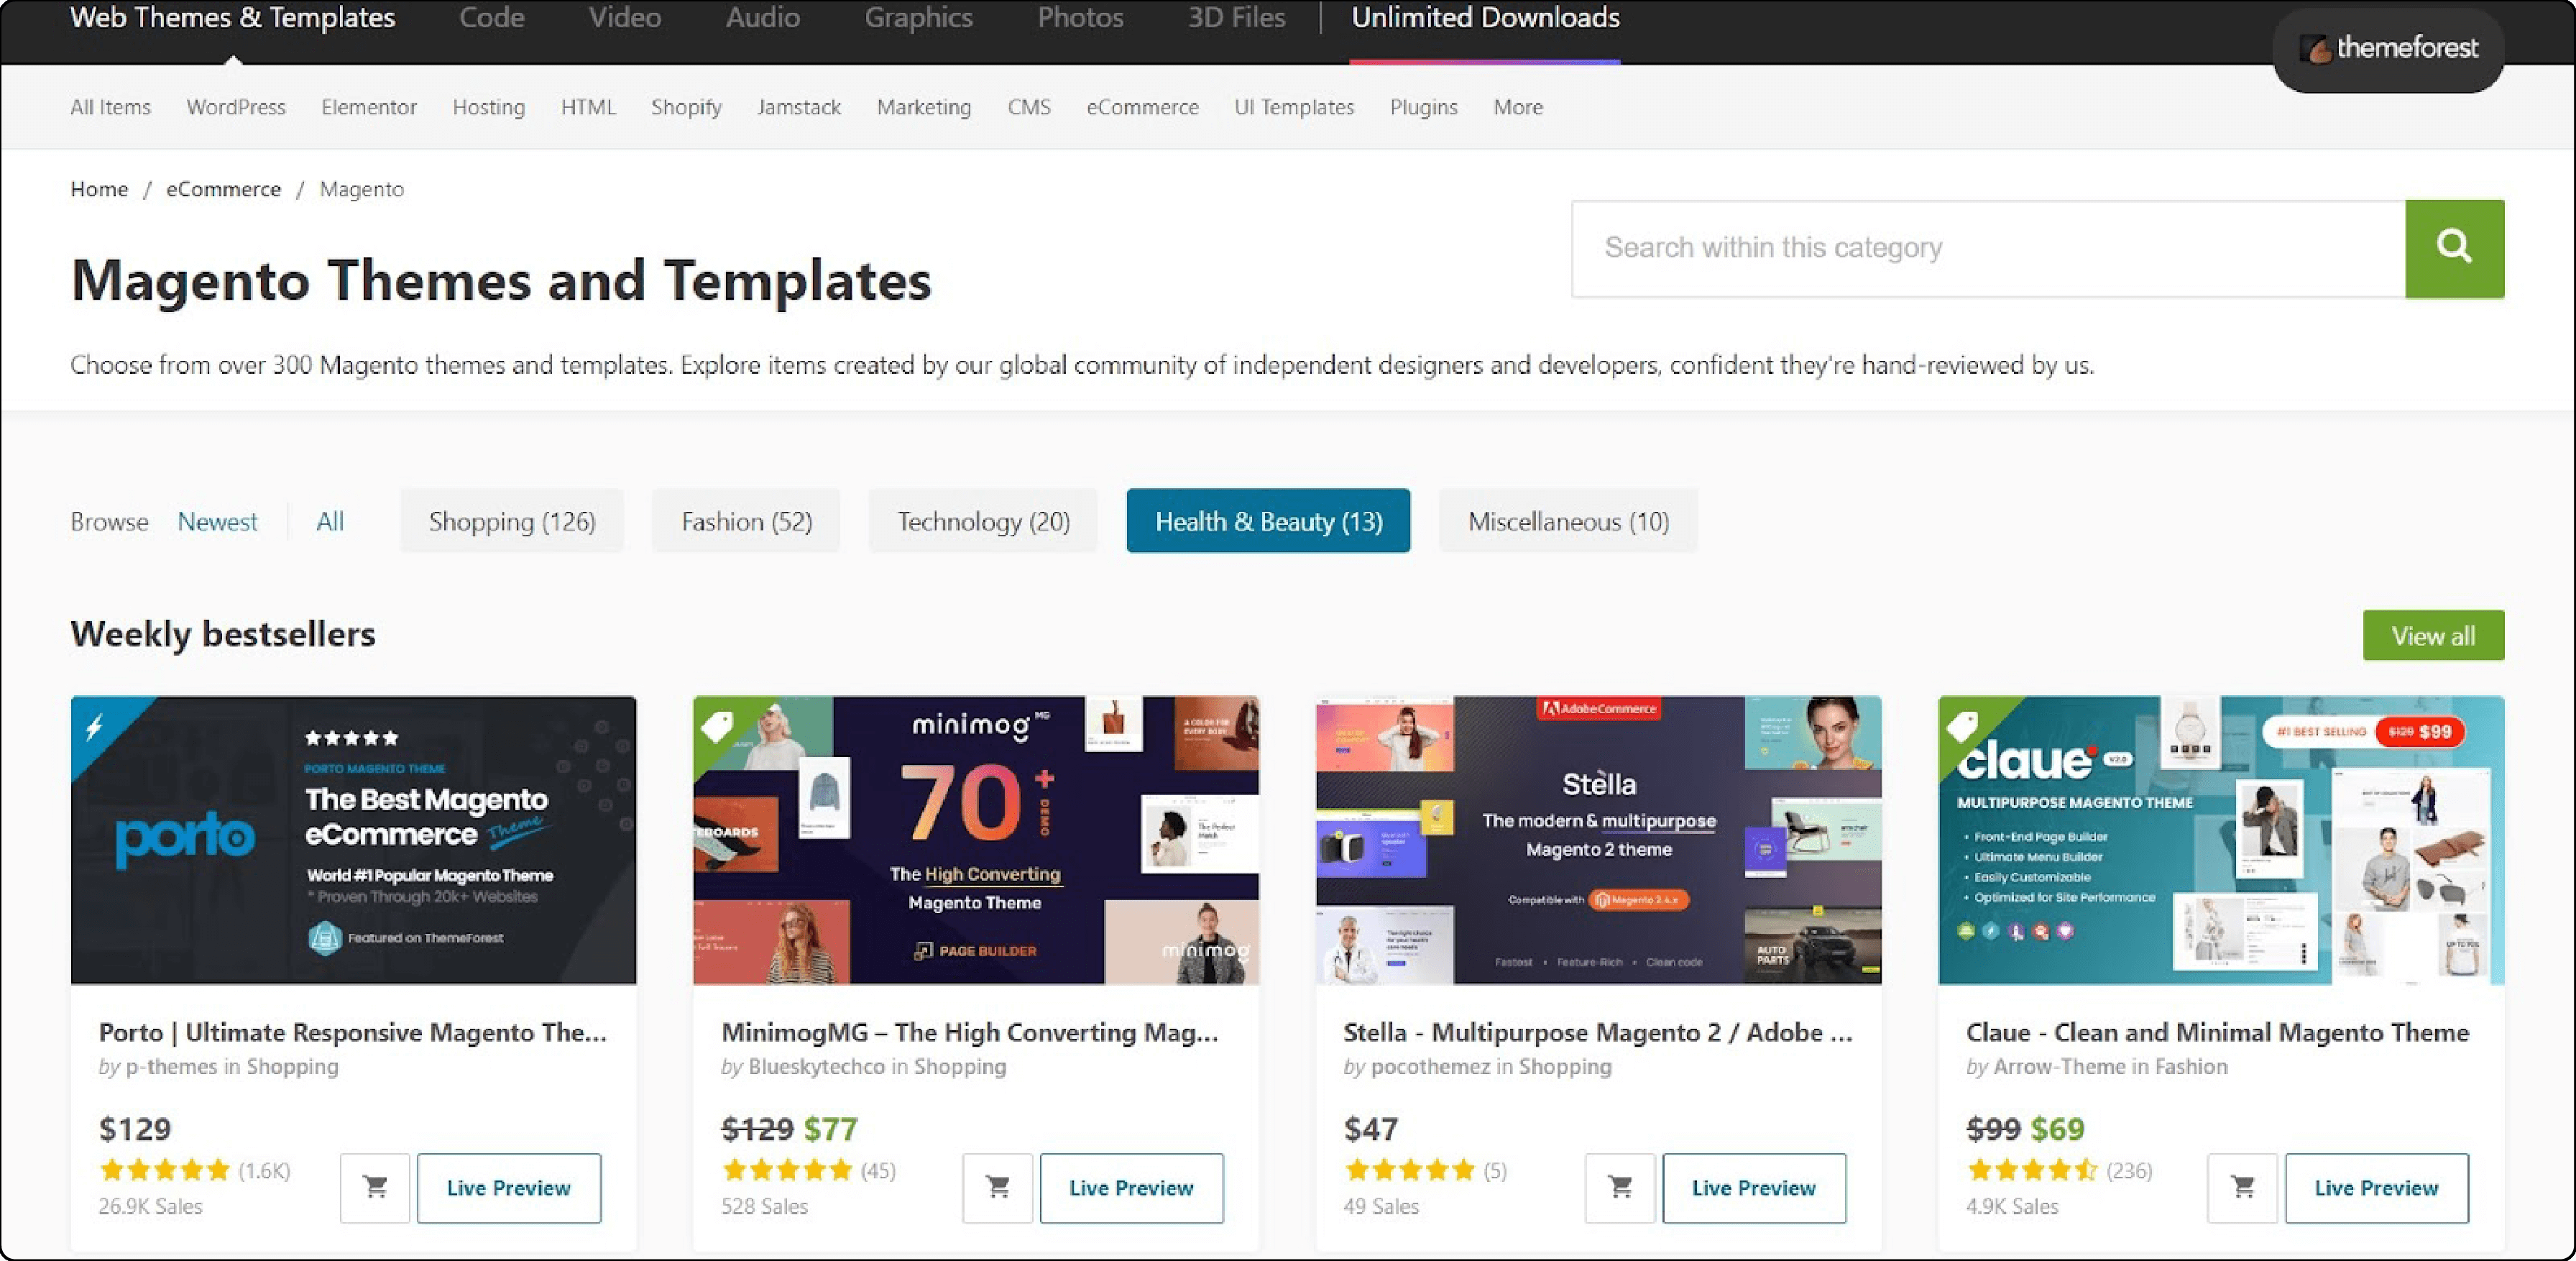Open Claue Clean and Minimal title
Viewport: 2576px width, 1261px height.
pos(2217,1032)
